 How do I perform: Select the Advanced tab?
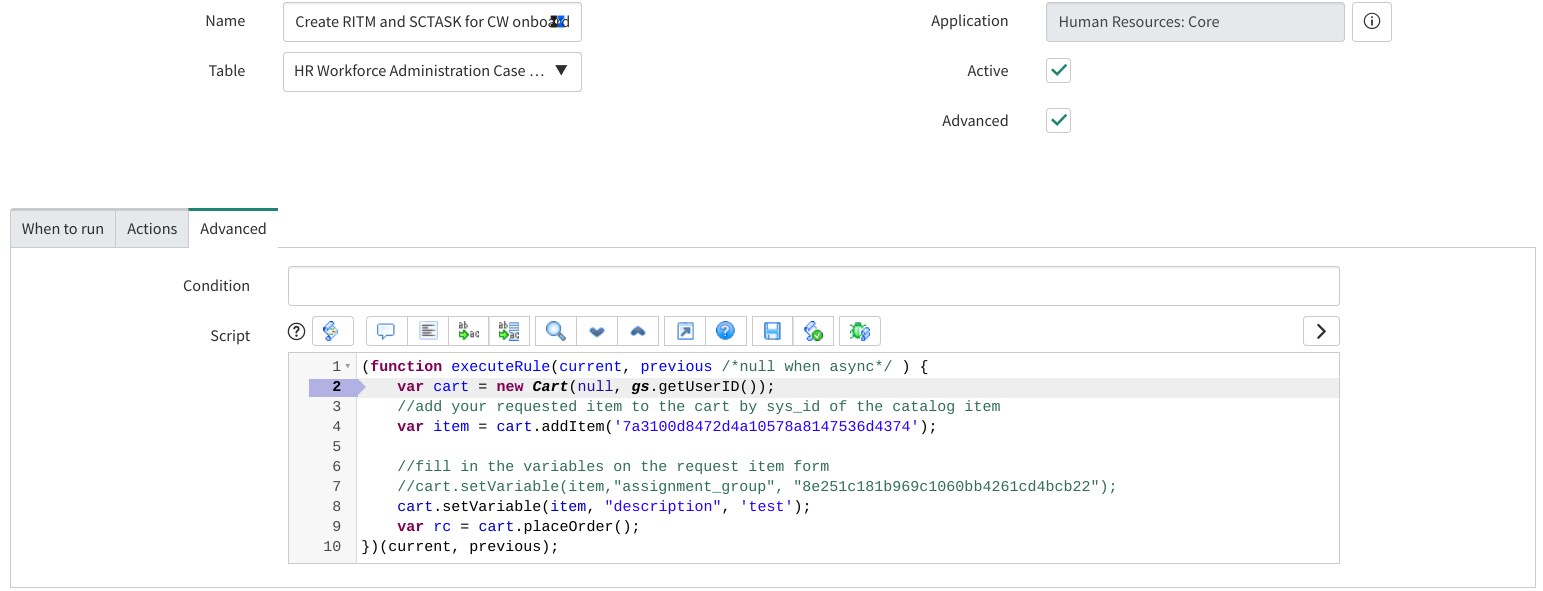click(233, 229)
